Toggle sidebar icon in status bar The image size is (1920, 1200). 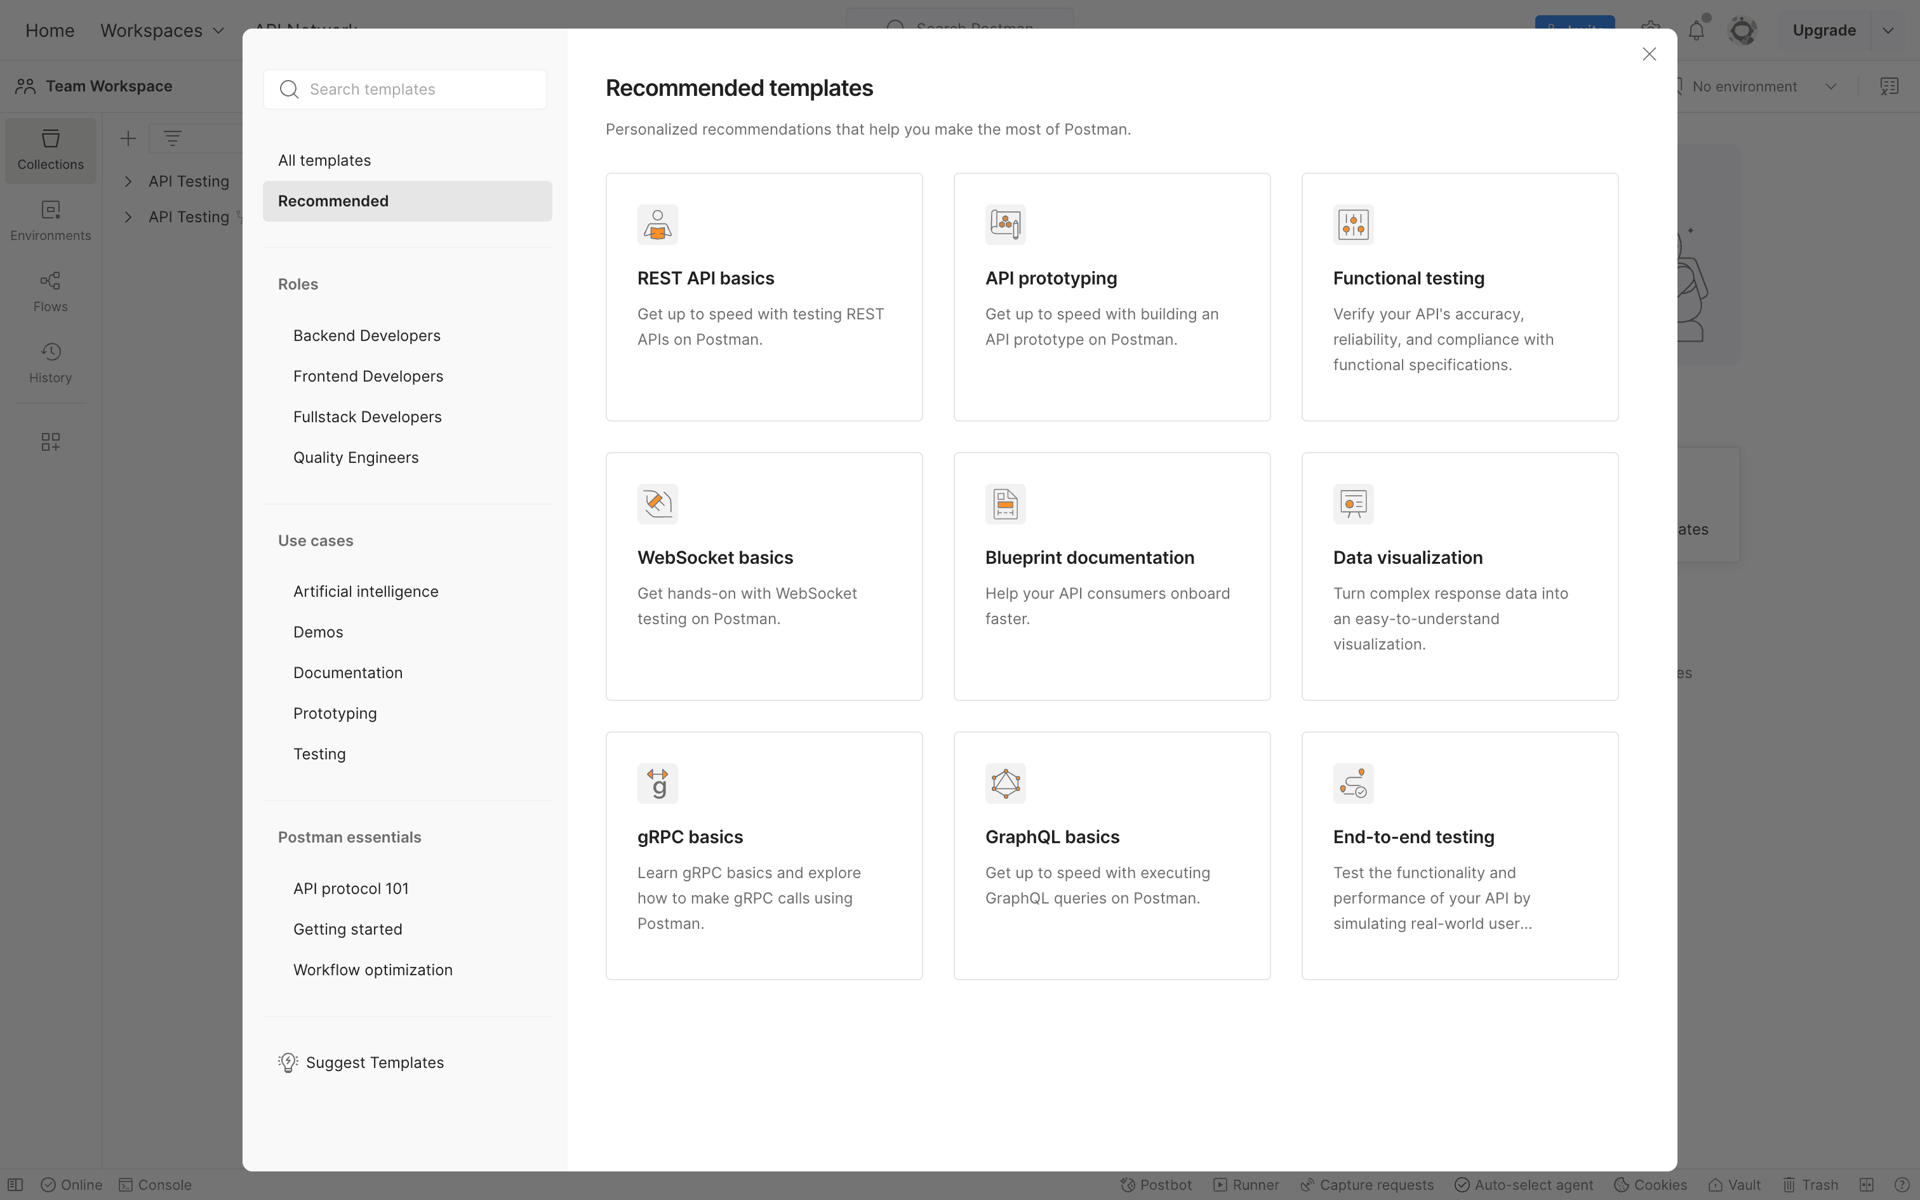tap(15, 1185)
